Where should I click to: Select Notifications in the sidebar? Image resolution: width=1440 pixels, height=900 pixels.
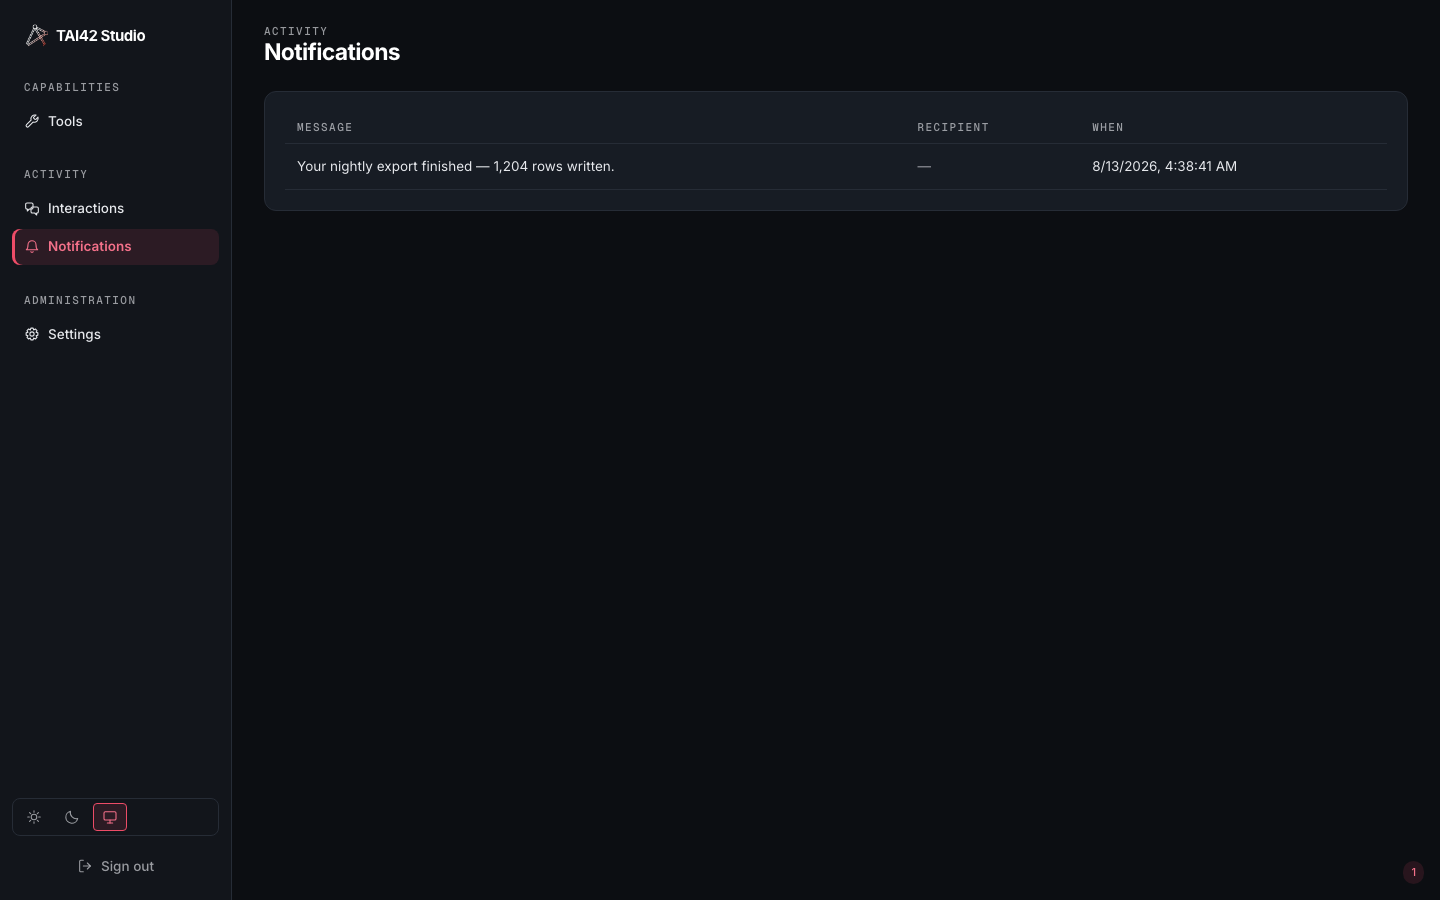[115, 247]
